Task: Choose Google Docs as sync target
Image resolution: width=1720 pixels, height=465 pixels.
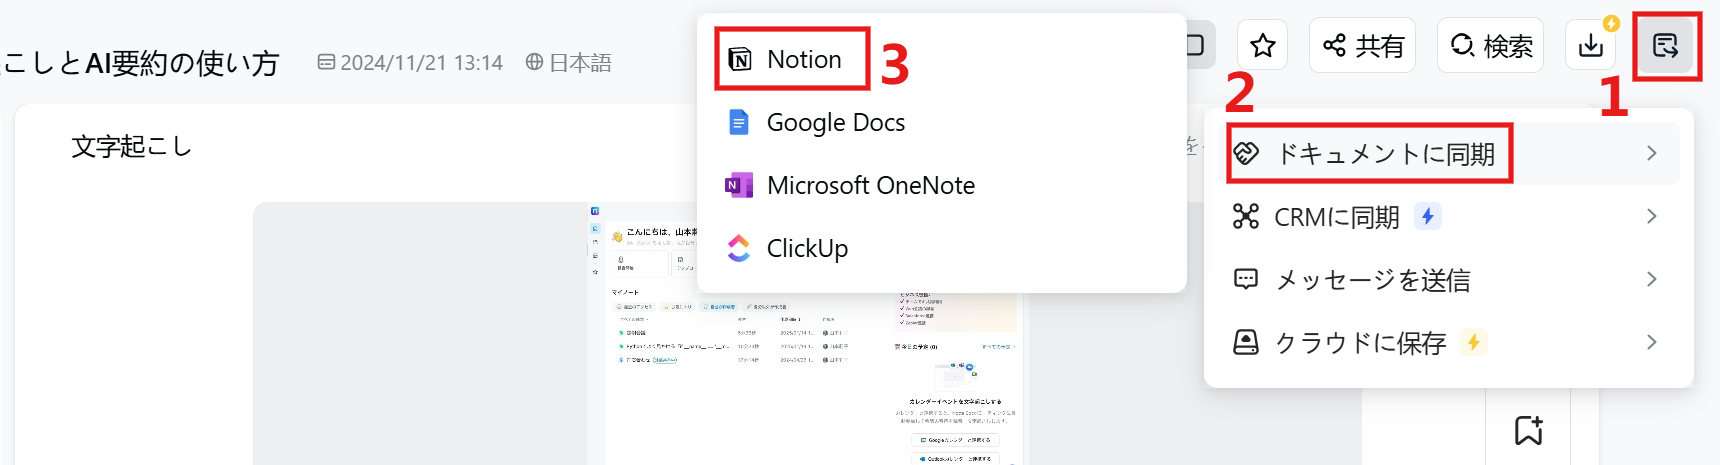Action: (942, 123)
